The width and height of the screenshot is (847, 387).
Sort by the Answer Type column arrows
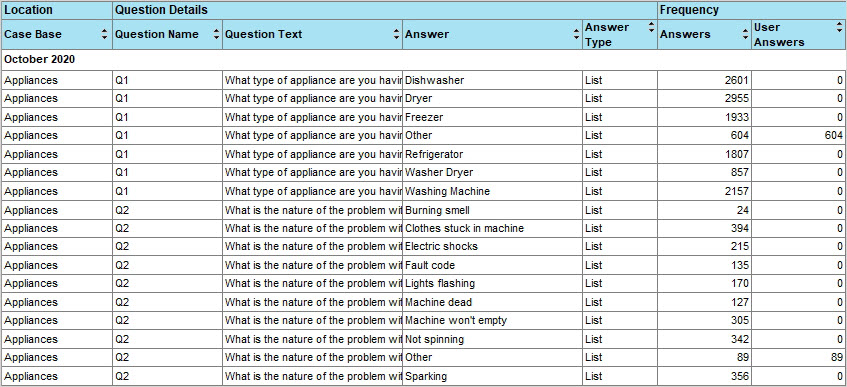pos(651,27)
